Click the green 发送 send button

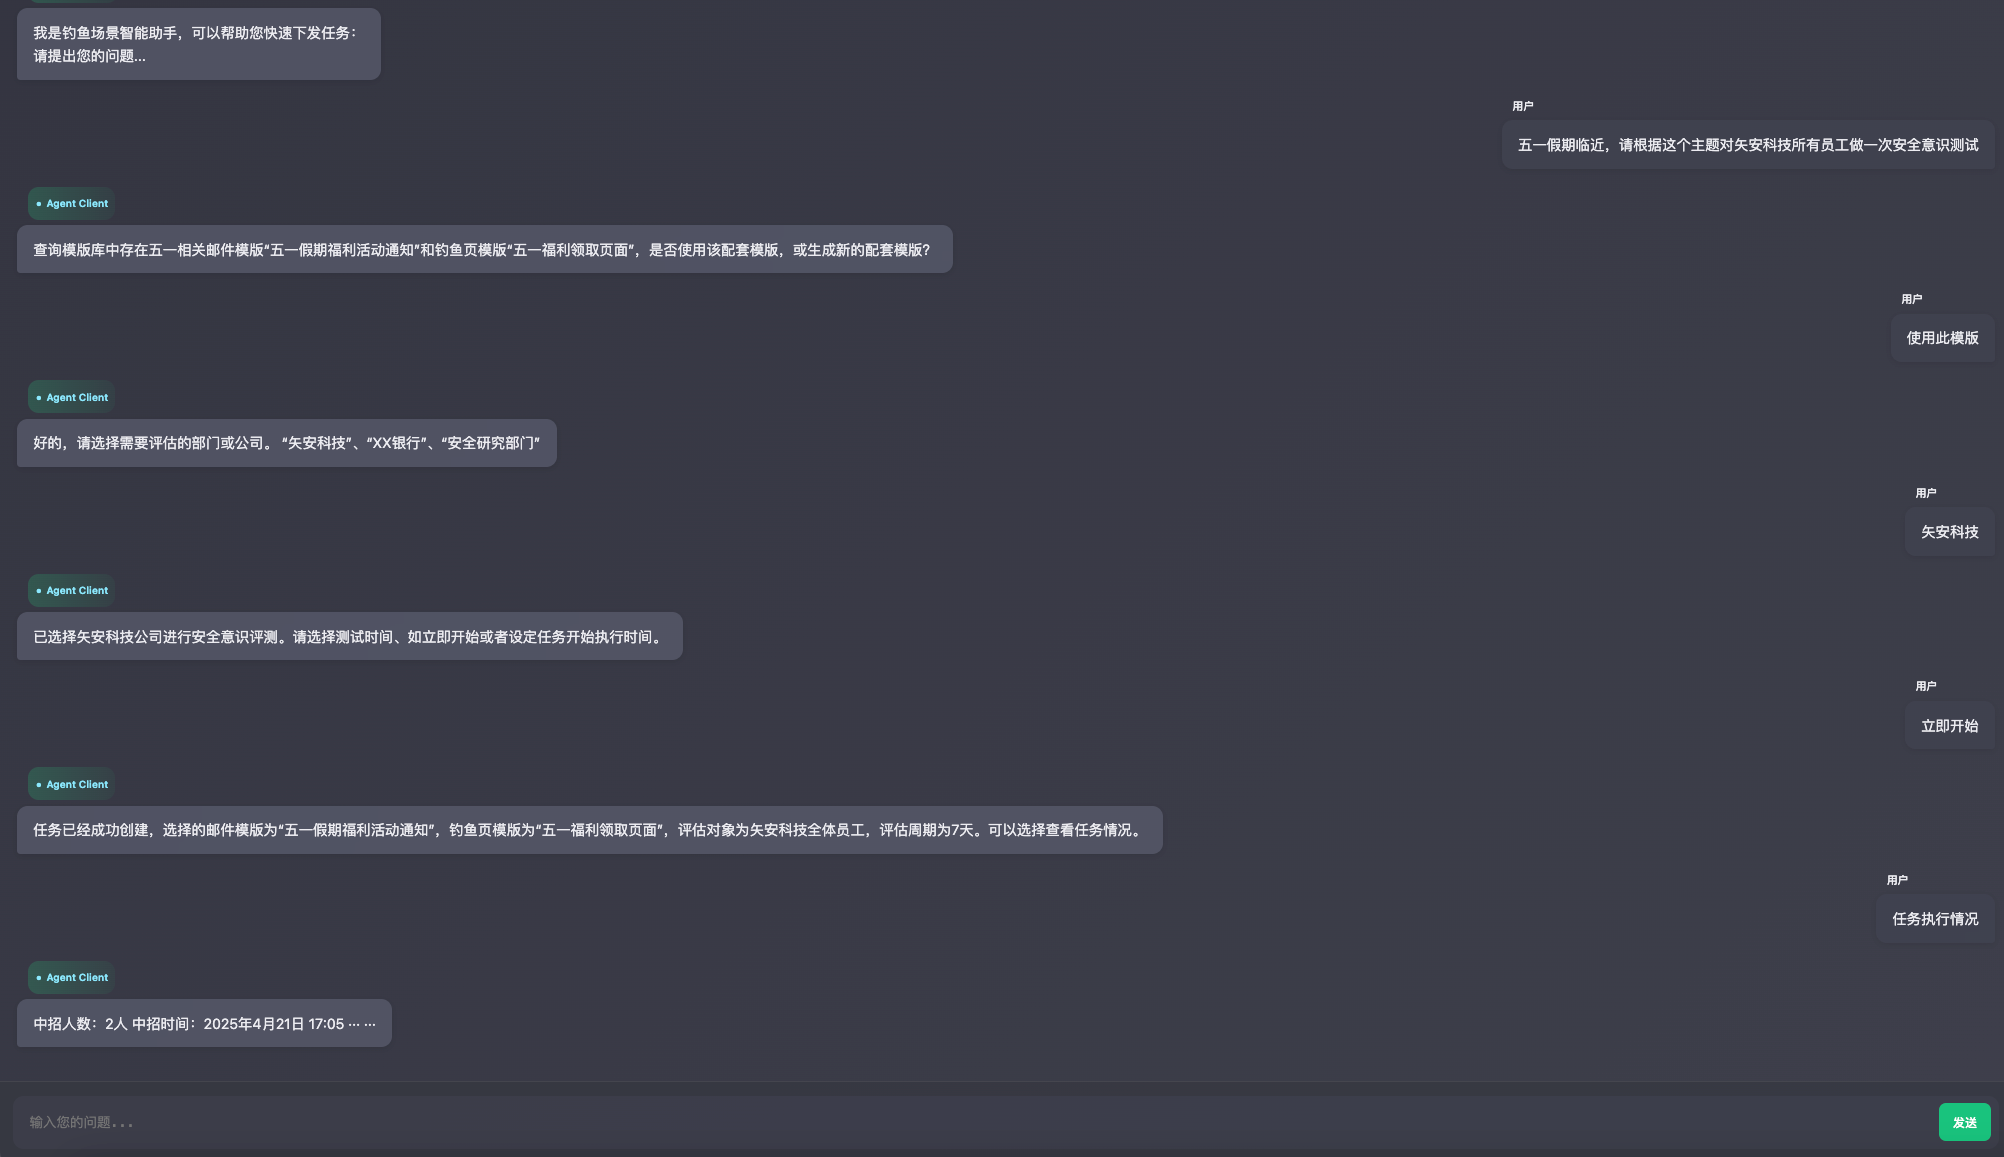(1964, 1122)
